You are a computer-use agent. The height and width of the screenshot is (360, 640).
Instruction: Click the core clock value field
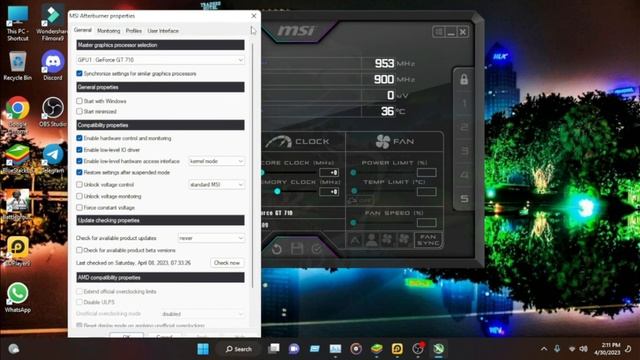point(329,172)
